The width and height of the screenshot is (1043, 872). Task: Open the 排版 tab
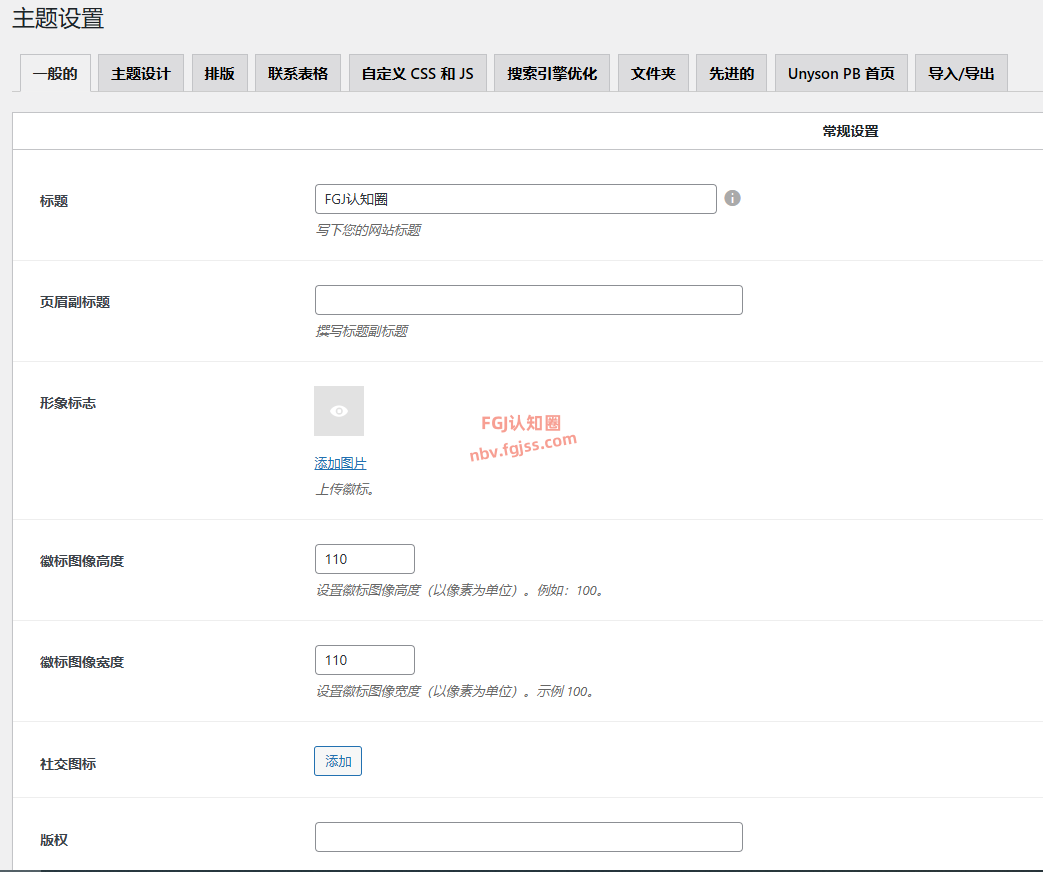pyautogui.click(x=220, y=74)
